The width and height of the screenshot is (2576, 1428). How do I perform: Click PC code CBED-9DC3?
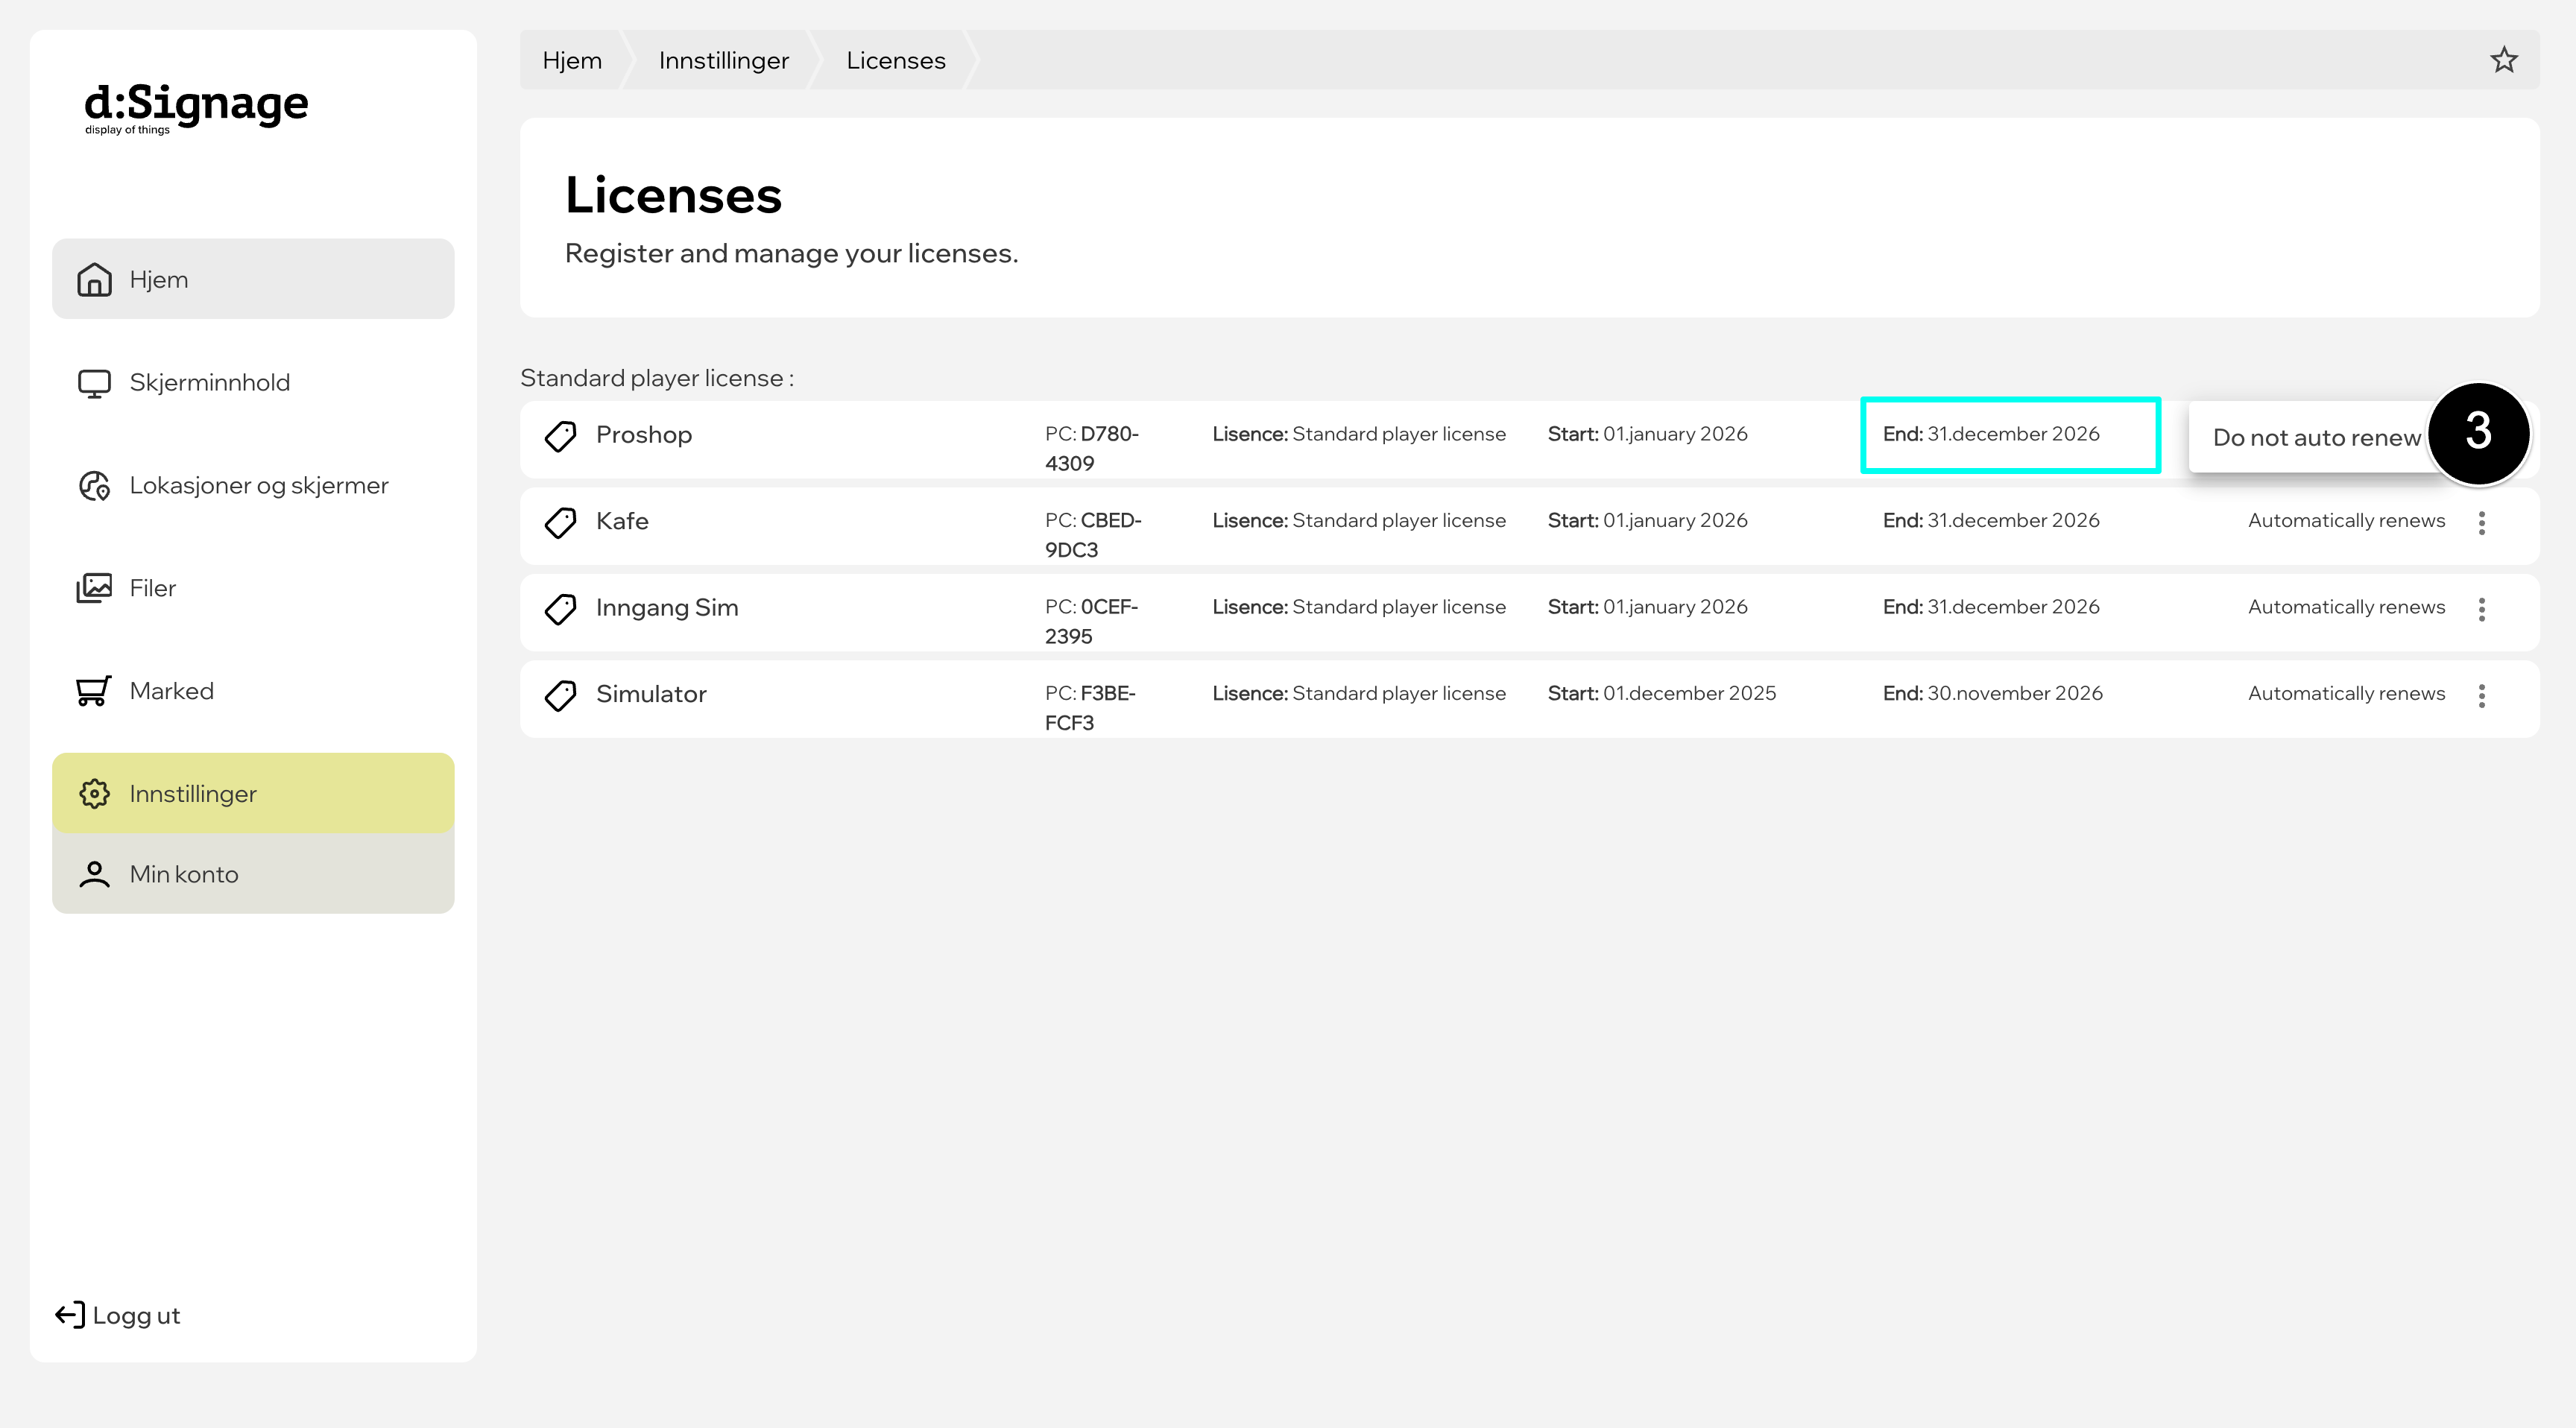pyautogui.click(x=1094, y=535)
